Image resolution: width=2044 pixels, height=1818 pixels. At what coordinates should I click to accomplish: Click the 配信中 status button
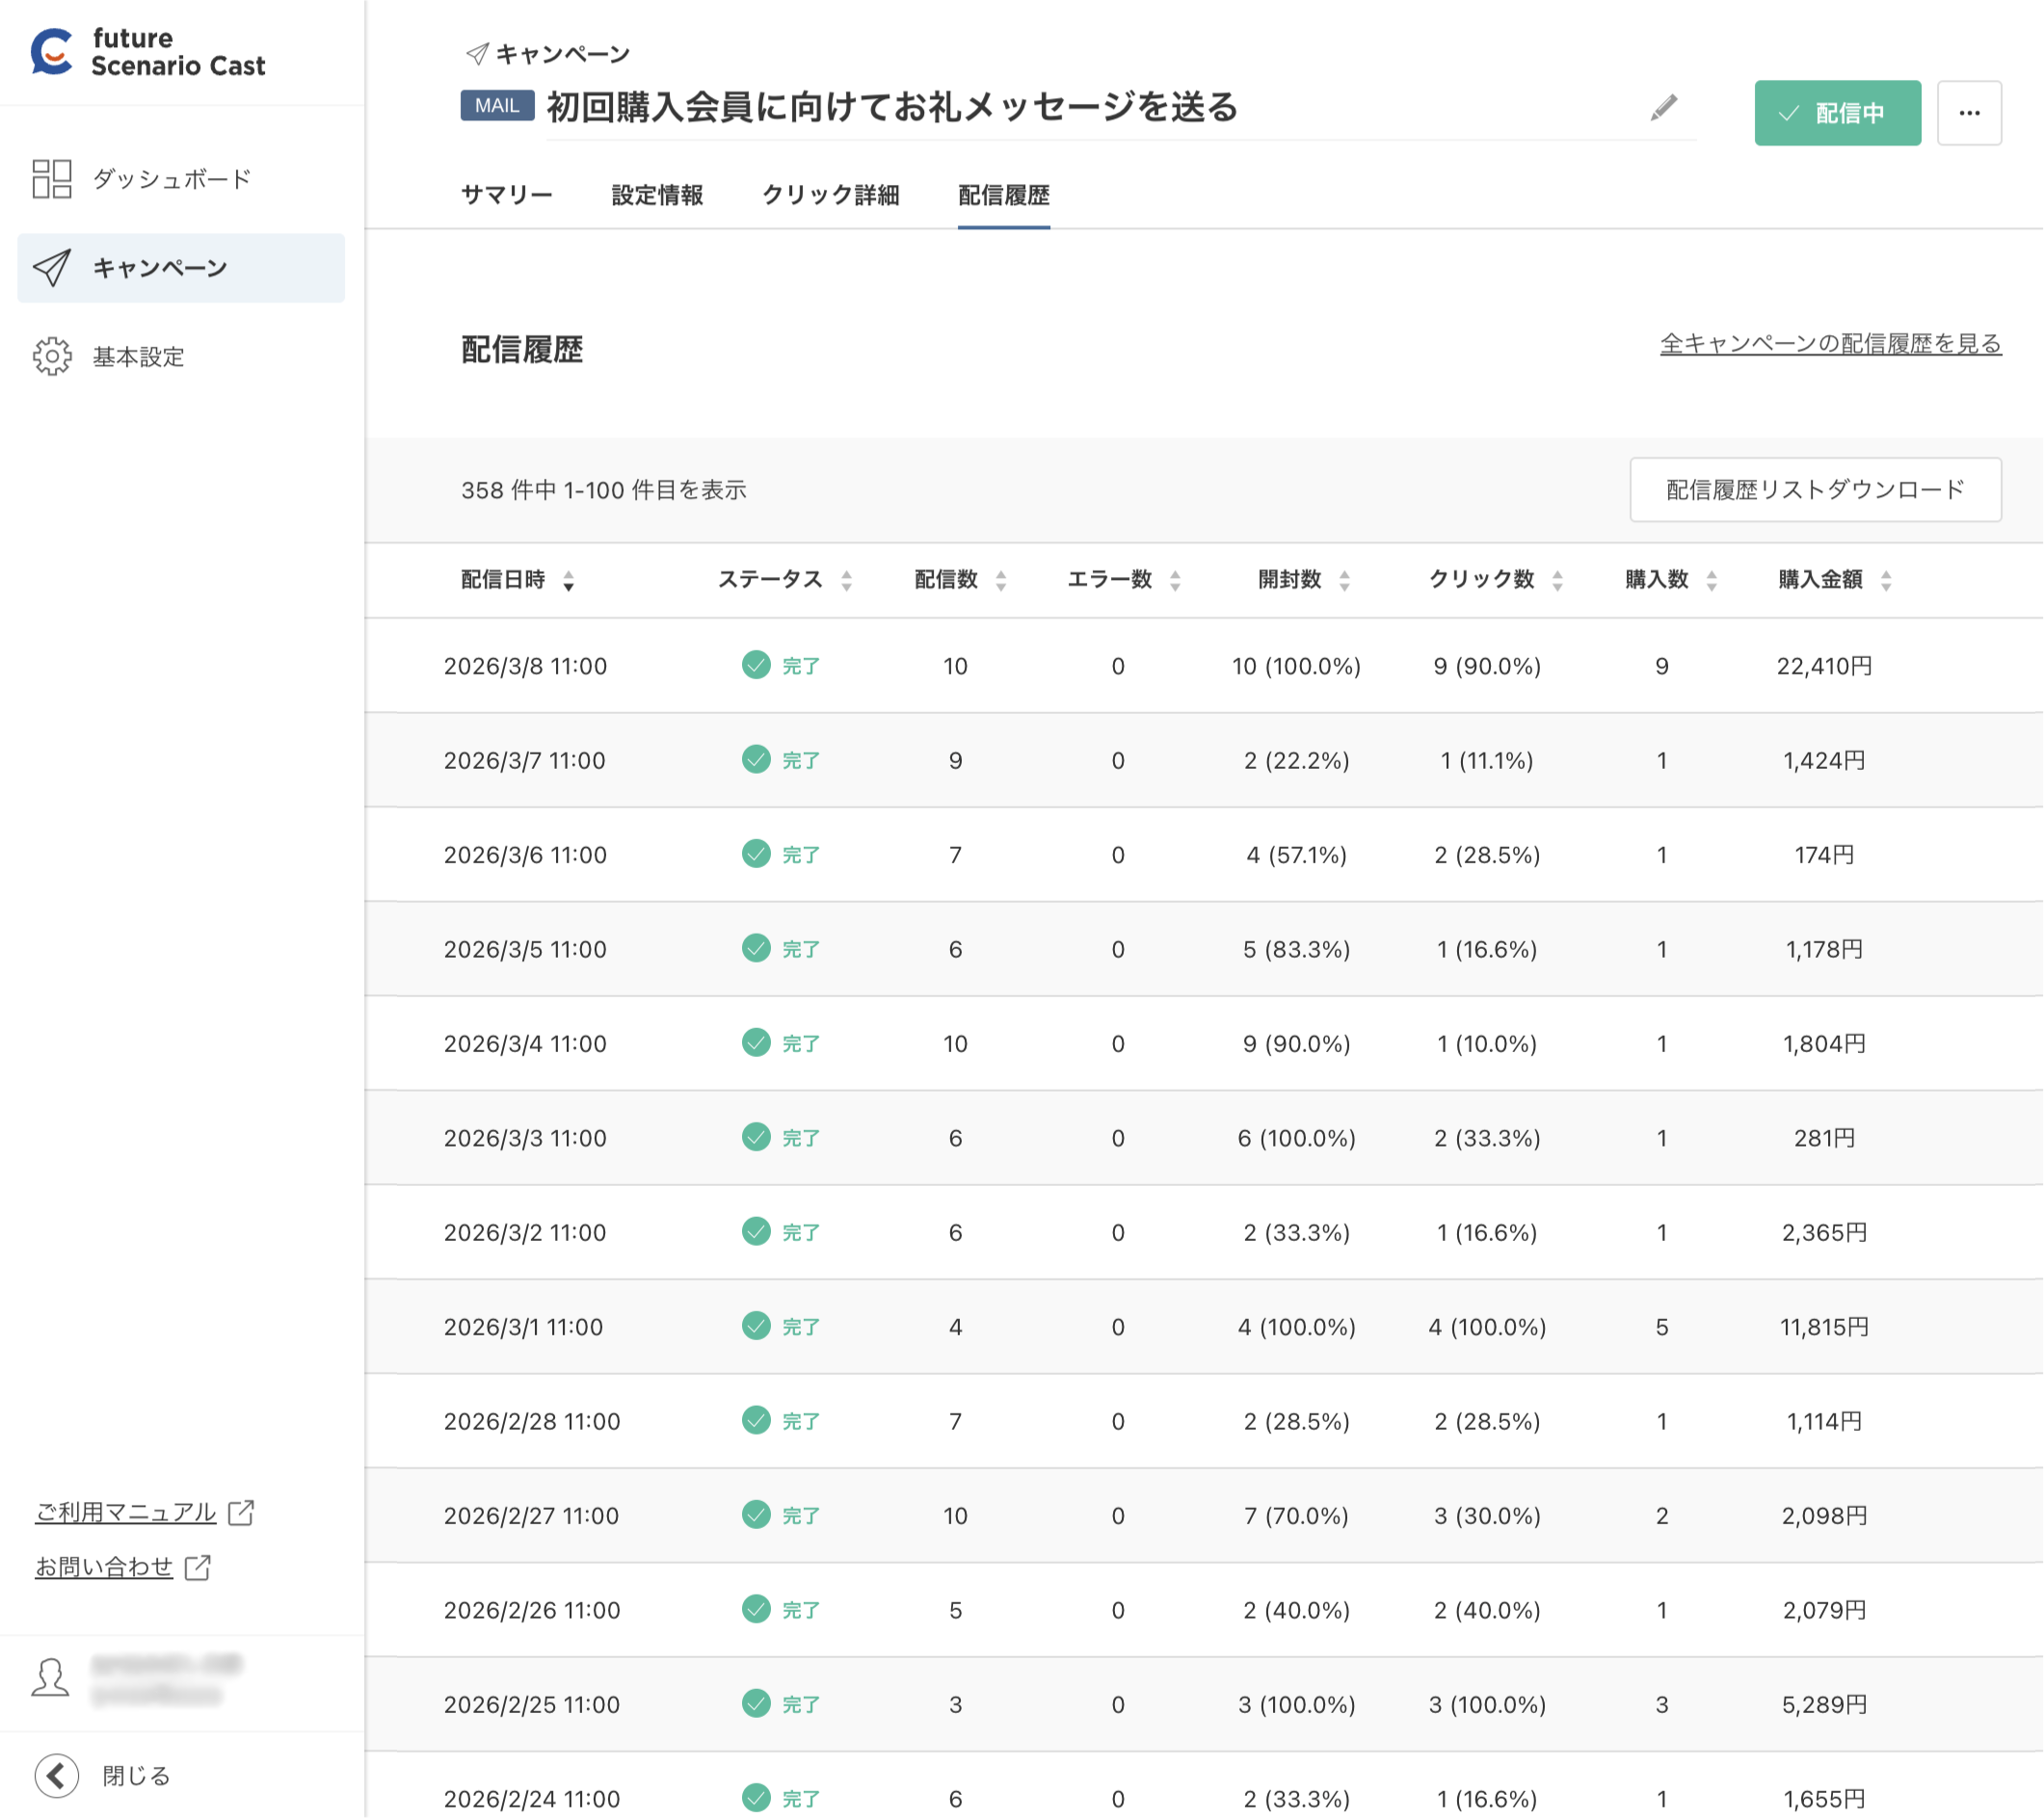click(1837, 112)
